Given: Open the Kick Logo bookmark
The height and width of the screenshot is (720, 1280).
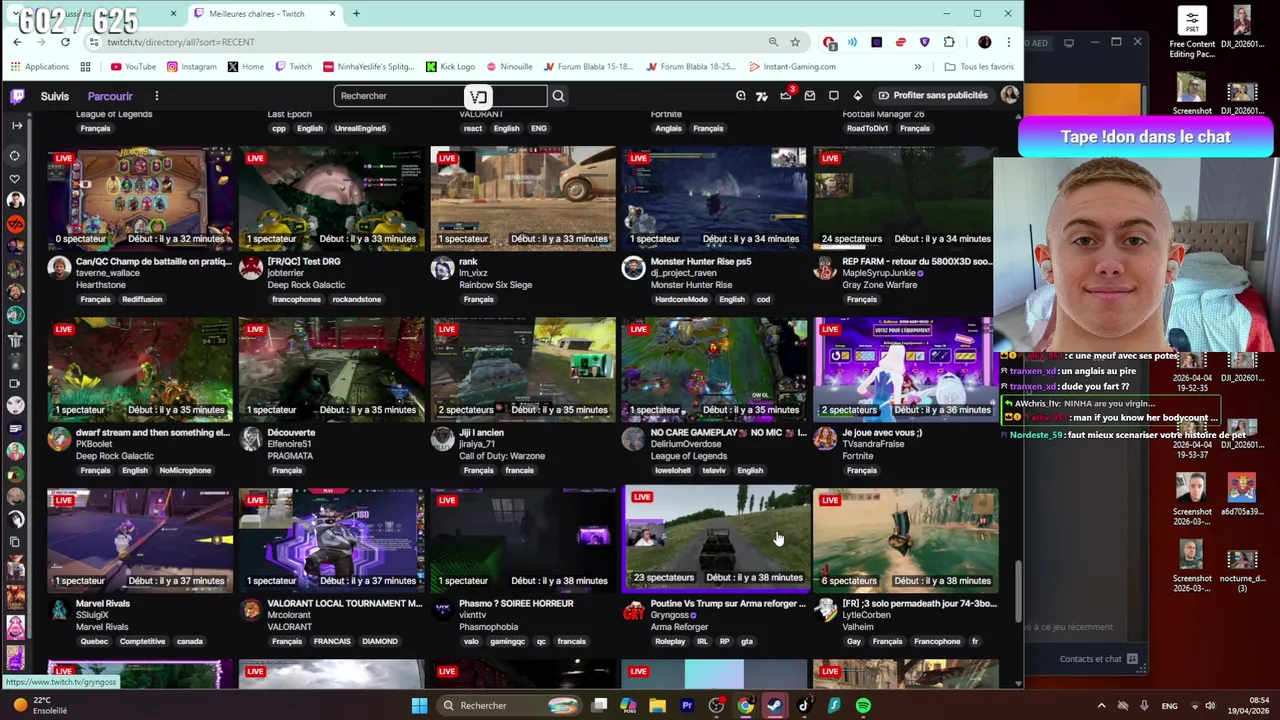Looking at the screenshot, I should tap(450, 67).
